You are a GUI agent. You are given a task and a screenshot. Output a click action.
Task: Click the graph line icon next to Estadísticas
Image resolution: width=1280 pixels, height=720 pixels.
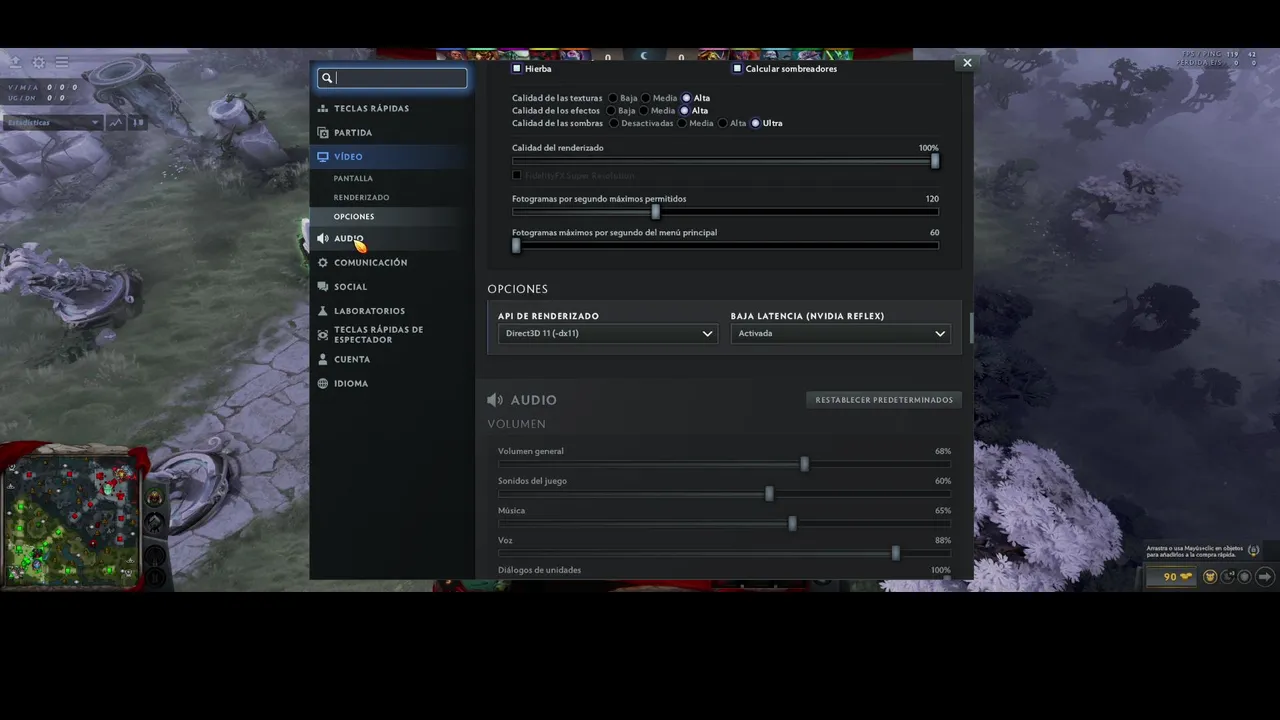coord(116,123)
